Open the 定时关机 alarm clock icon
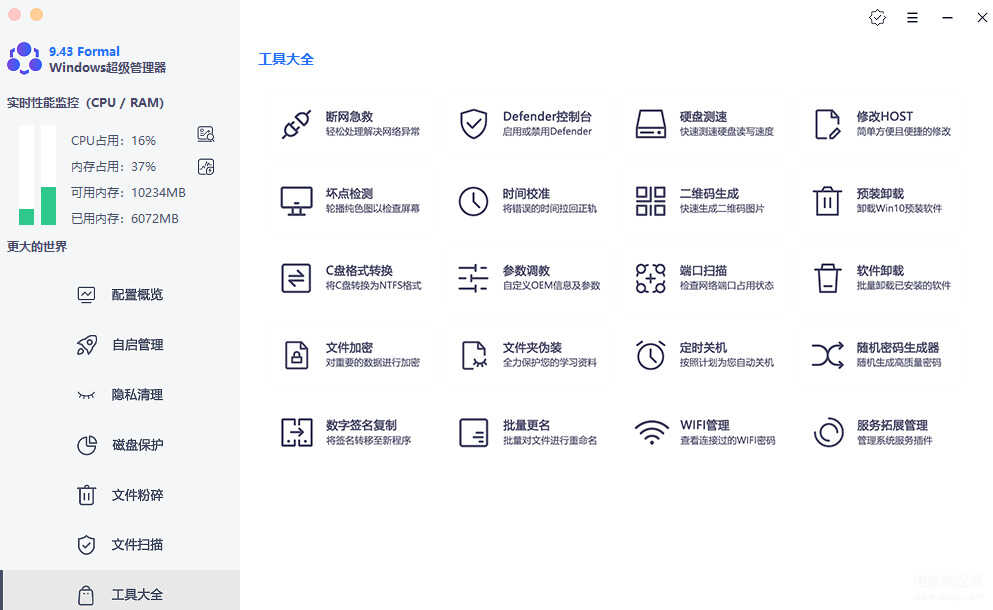Viewport: 993px width, 610px height. click(650, 355)
